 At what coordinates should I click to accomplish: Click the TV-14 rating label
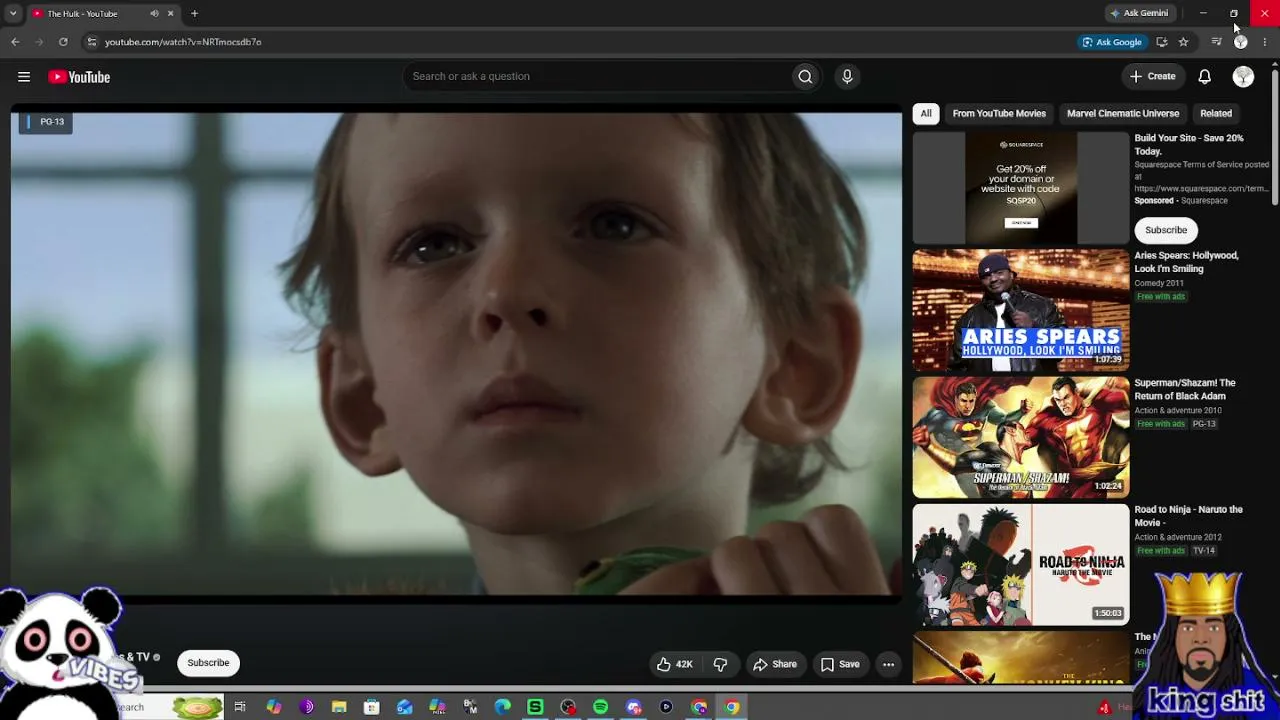(x=1204, y=551)
